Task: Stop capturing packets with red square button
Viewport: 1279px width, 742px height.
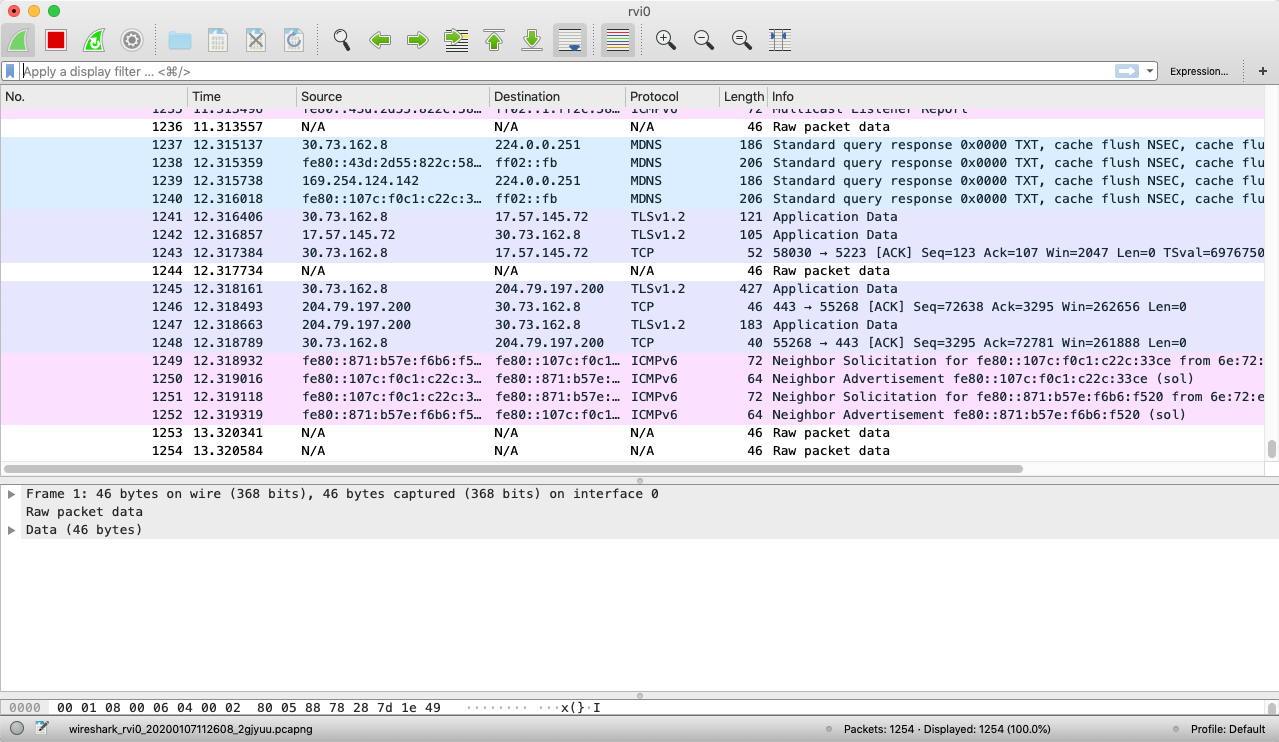Action: pos(56,40)
